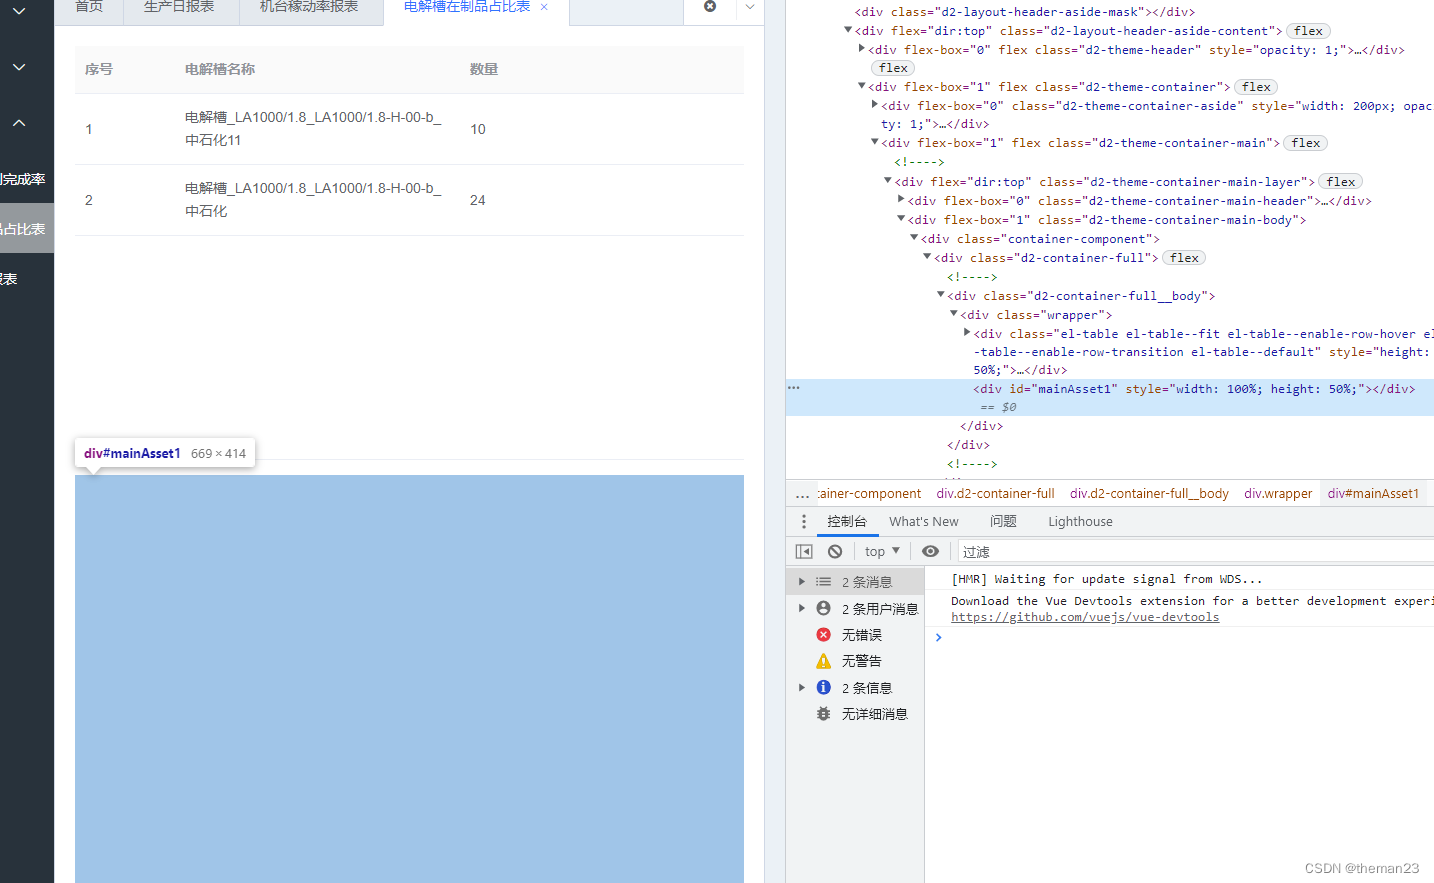Select div.wrapper breadcrumb
Screen dimensions: 1434x883
1278,494
